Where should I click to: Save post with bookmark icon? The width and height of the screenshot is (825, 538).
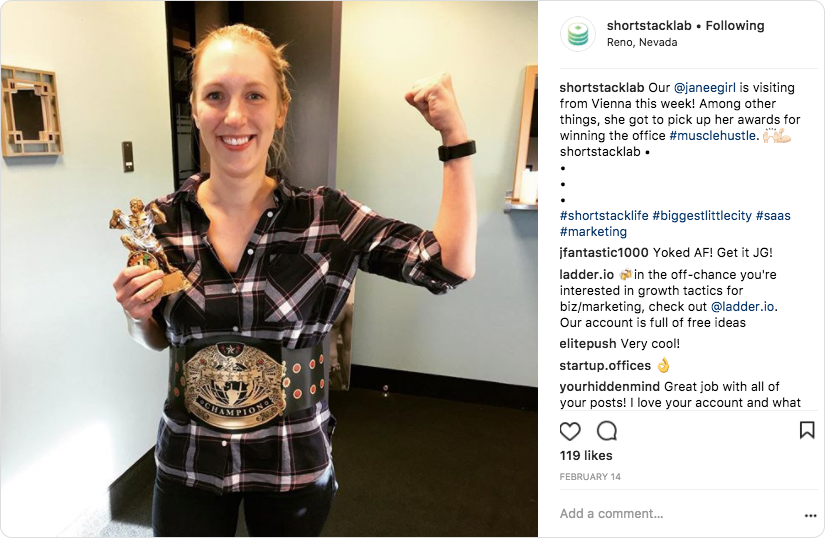807,430
